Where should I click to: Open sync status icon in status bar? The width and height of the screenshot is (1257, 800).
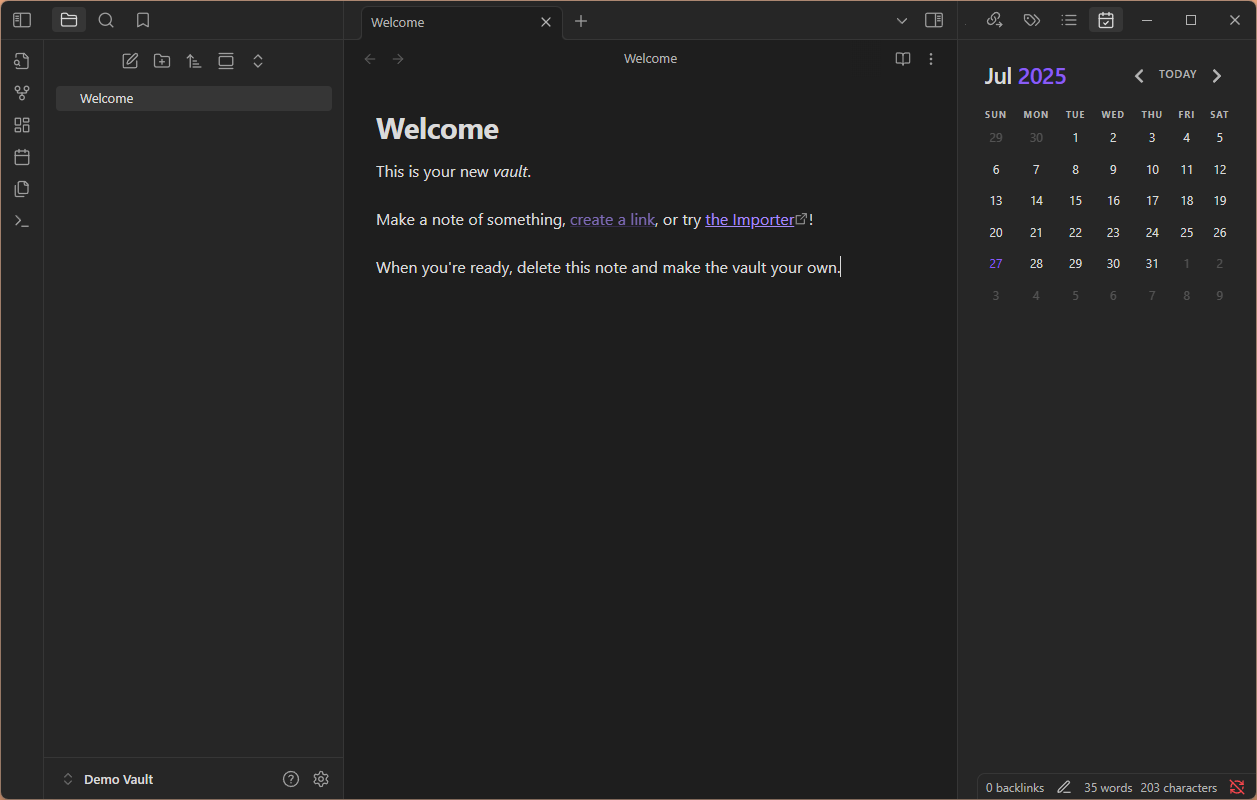[x=1237, y=788]
